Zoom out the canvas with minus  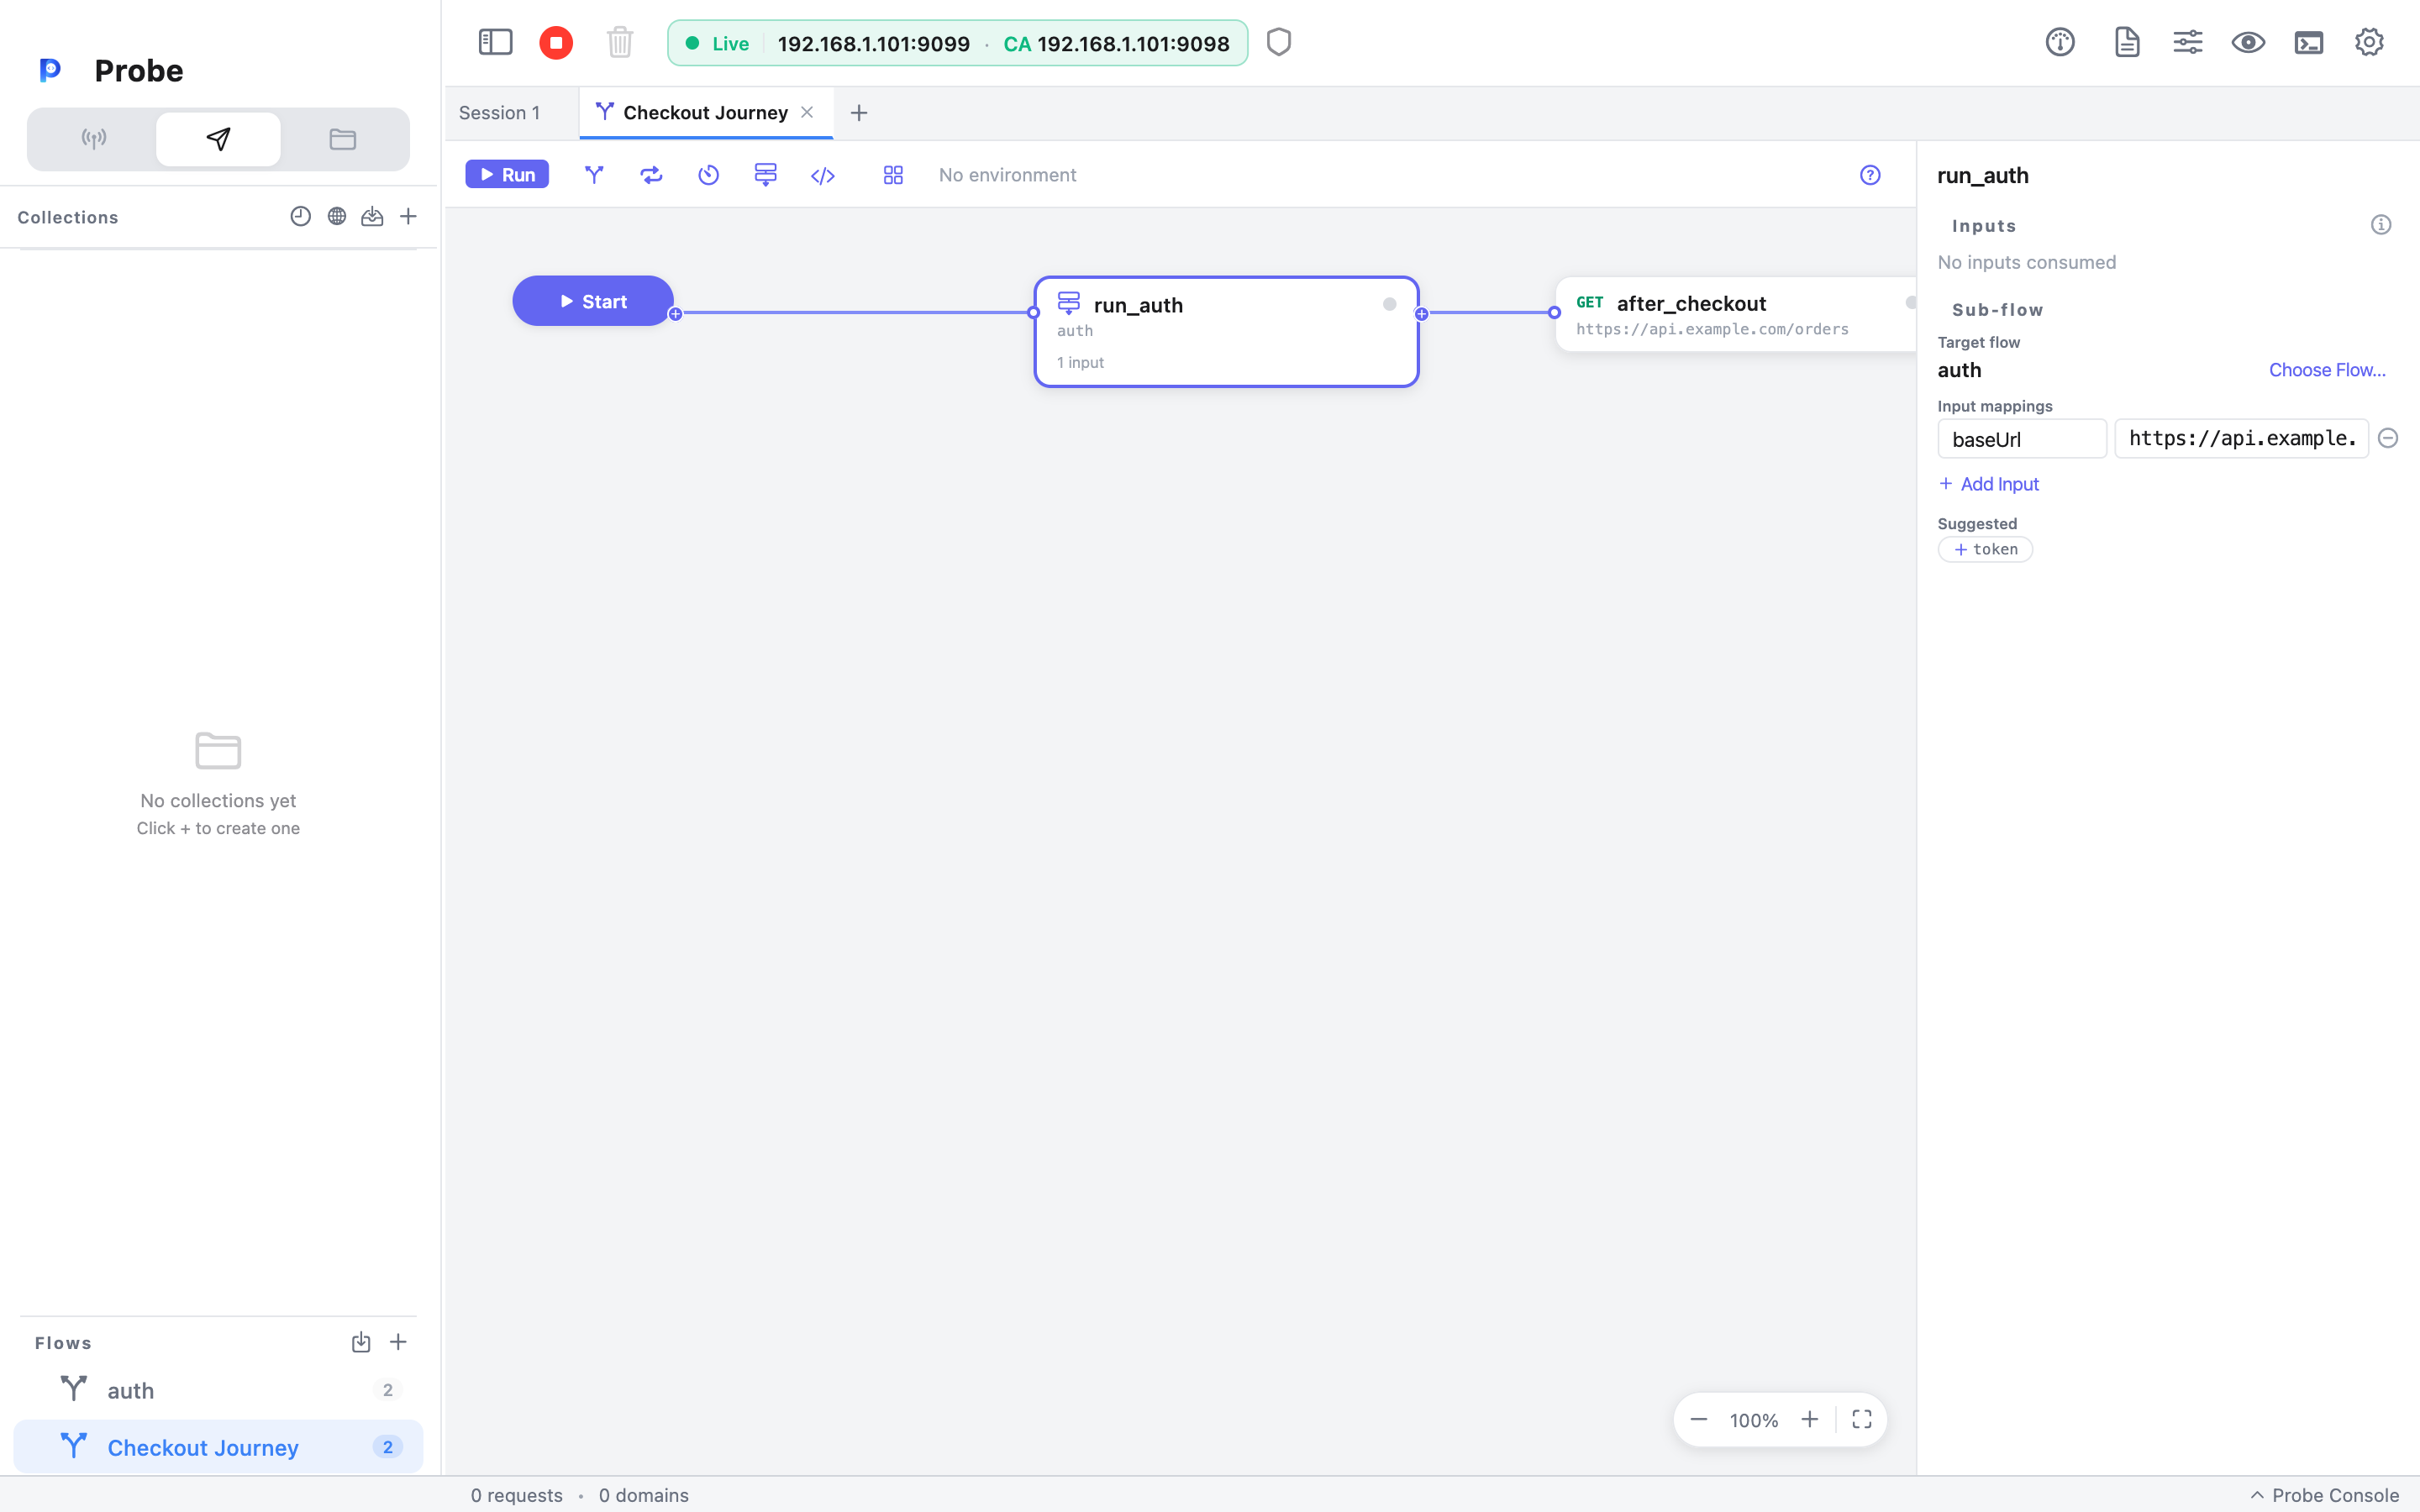click(1699, 1420)
